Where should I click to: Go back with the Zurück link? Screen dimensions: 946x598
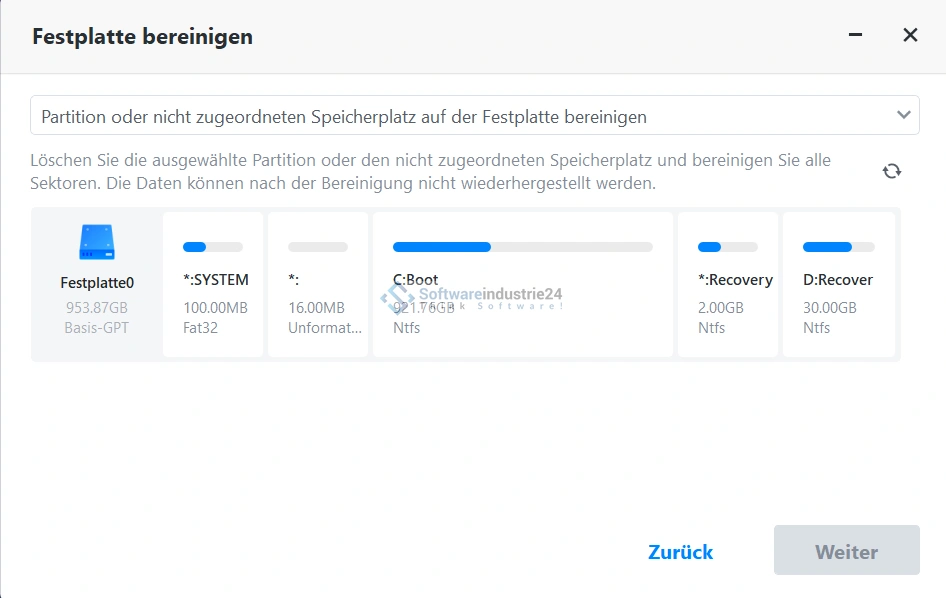pyautogui.click(x=680, y=552)
